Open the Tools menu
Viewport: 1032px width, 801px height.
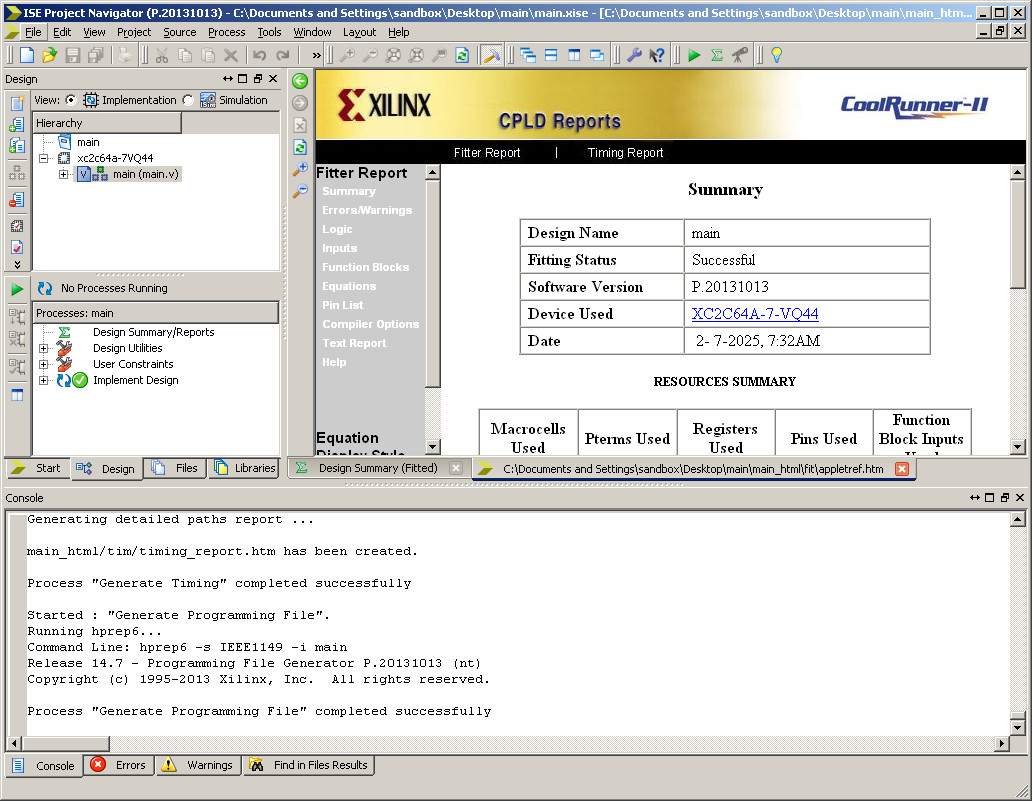[269, 32]
